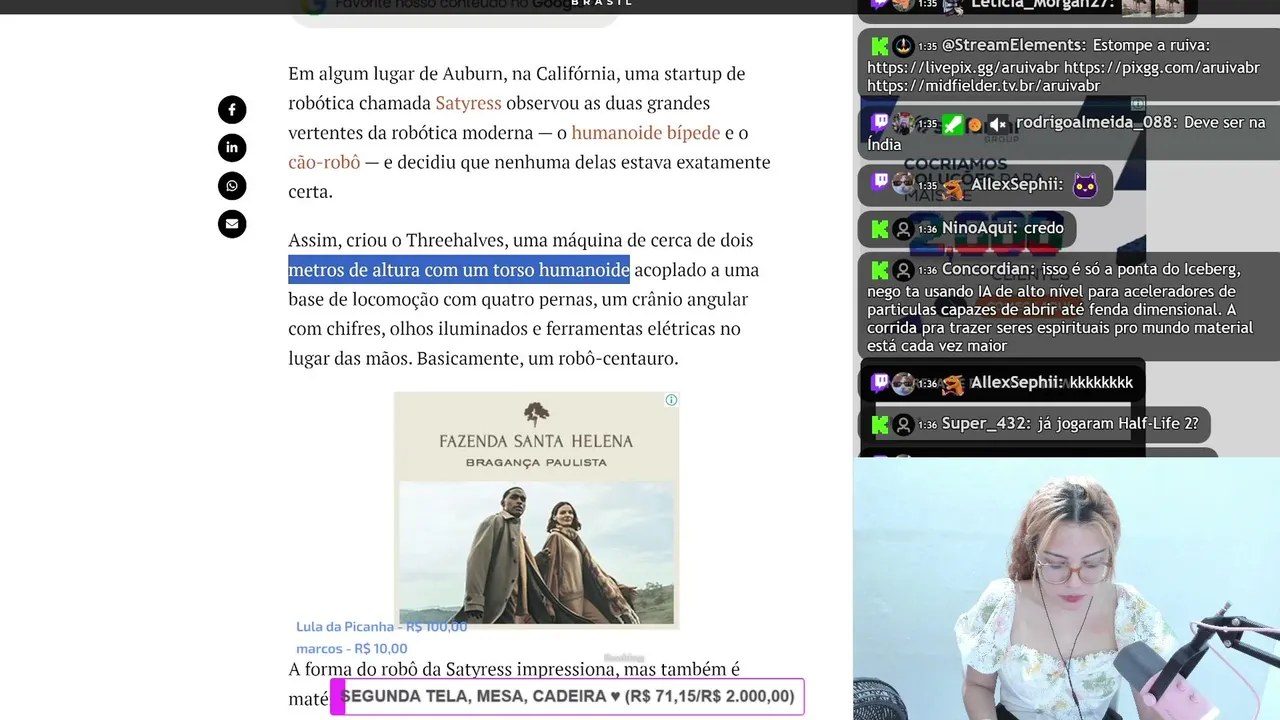Image resolution: width=1280 pixels, height=720 pixels.
Task: Open the 'cão-robô' link
Action: click(324, 162)
